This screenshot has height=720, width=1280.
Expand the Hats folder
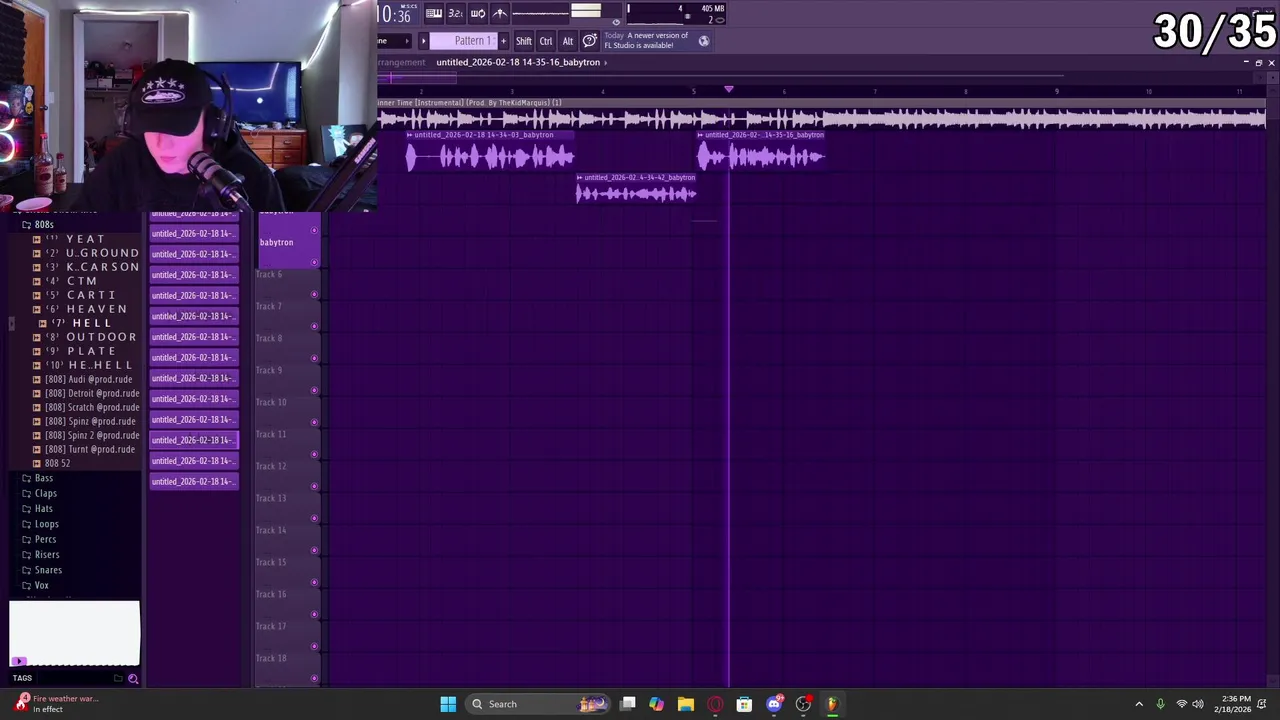38,508
